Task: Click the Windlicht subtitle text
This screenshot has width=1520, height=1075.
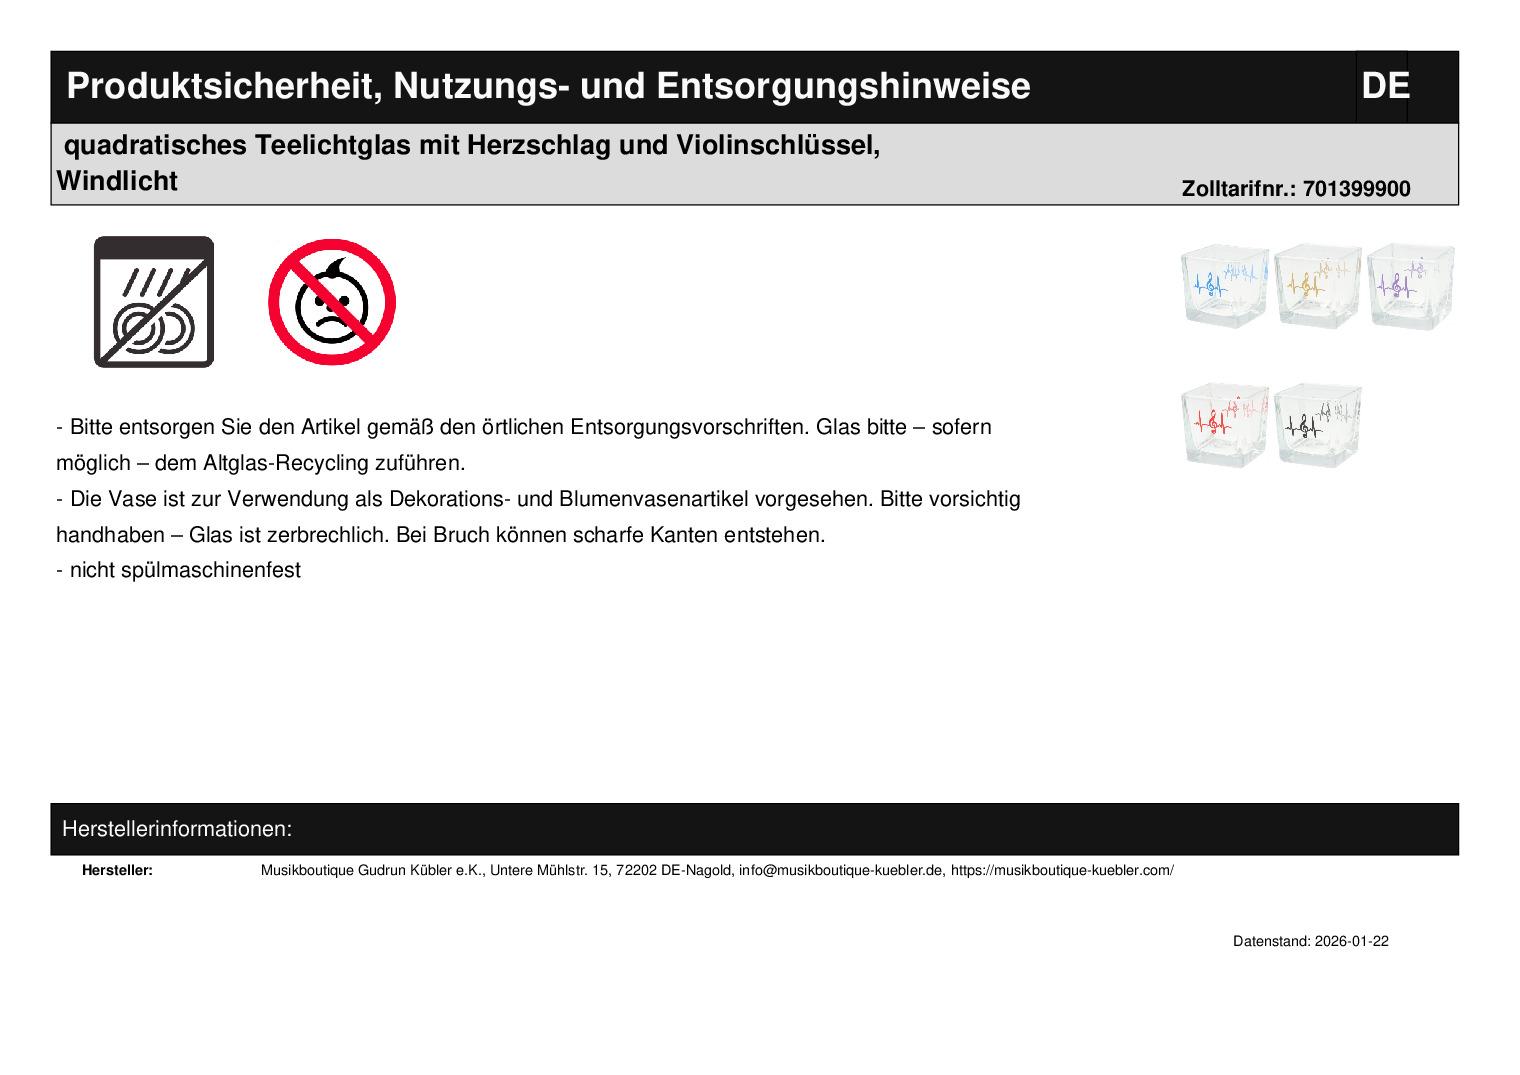Action: (x=117, y=182)
